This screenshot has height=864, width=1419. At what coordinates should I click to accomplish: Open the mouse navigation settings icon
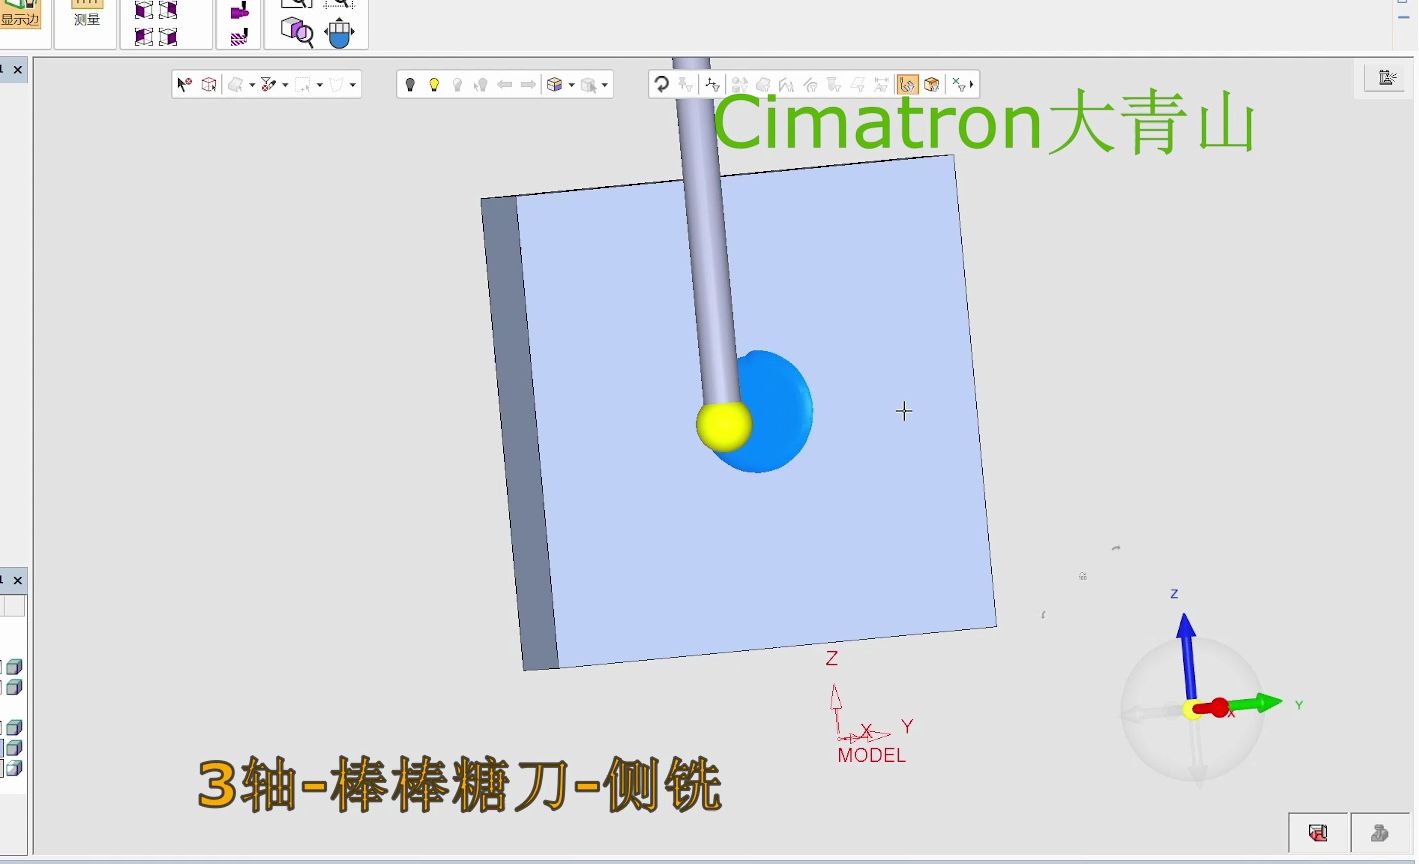338,32
